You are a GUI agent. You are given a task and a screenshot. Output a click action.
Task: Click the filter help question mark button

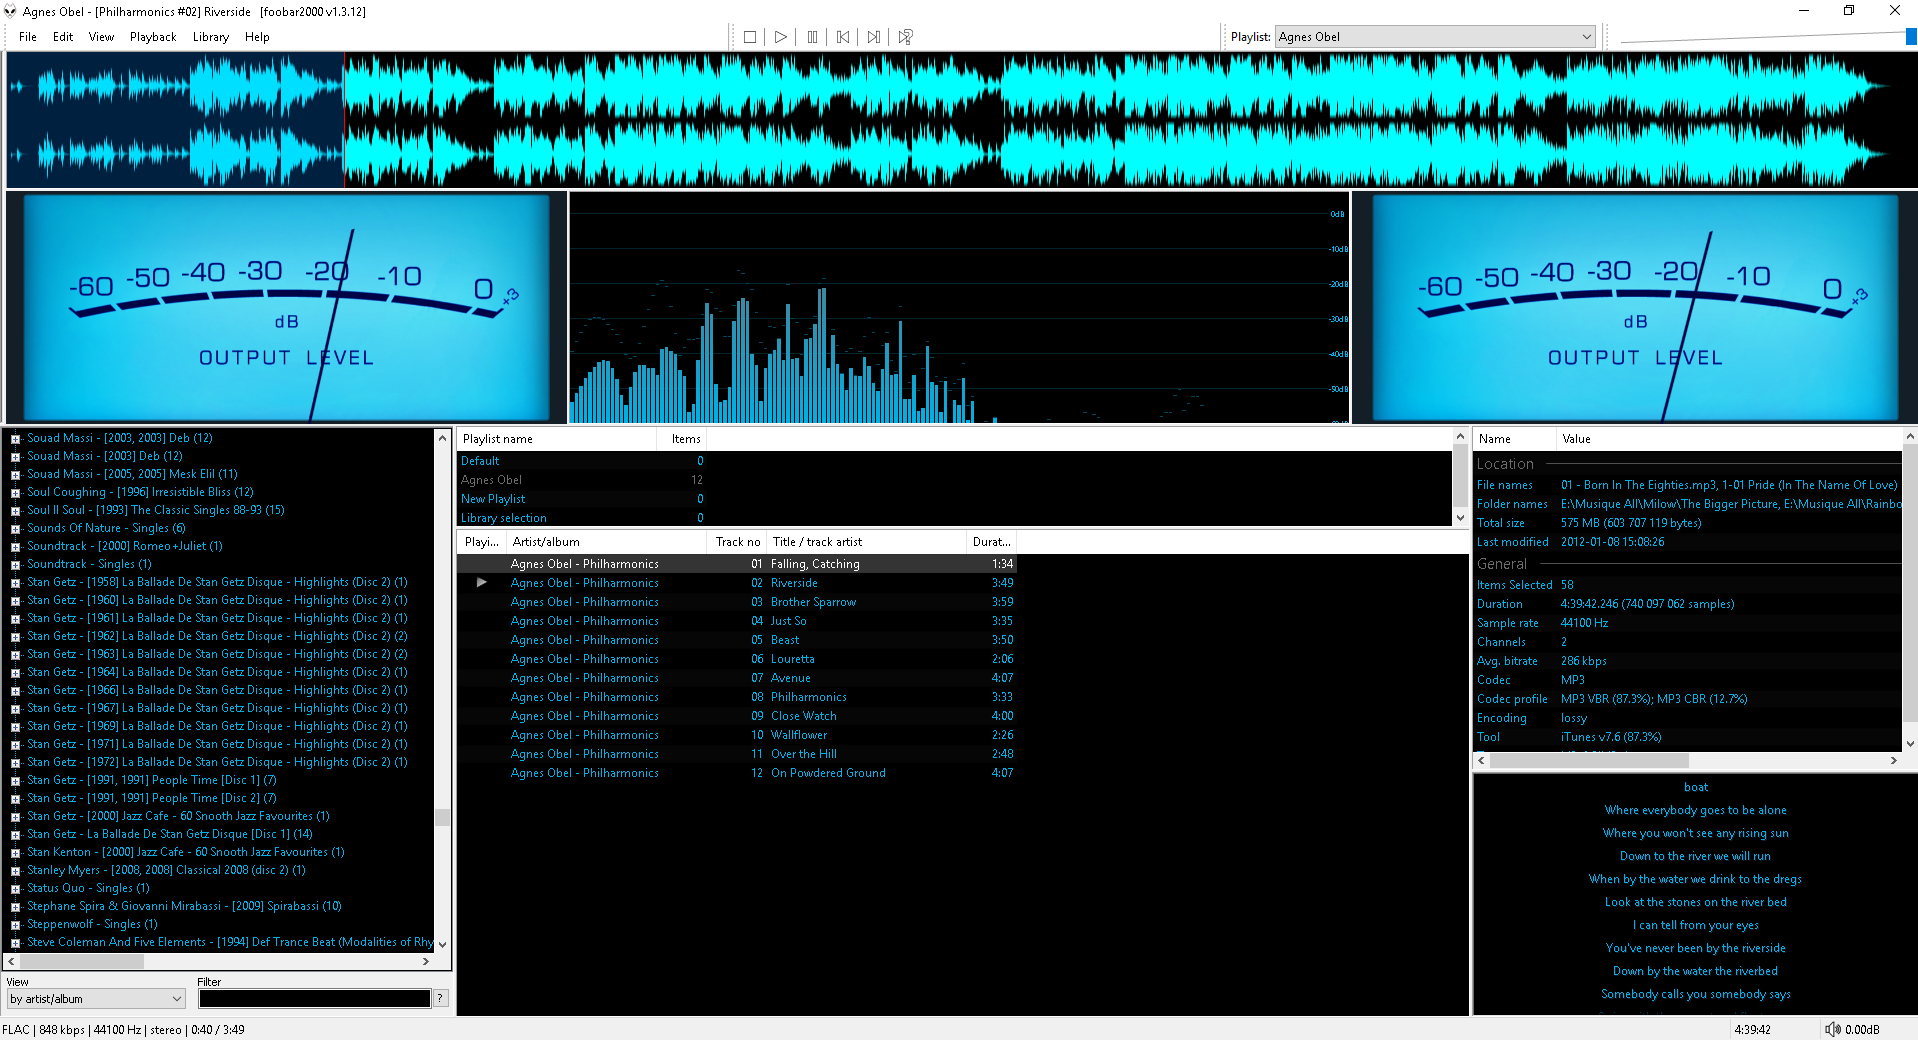point(440,998)
